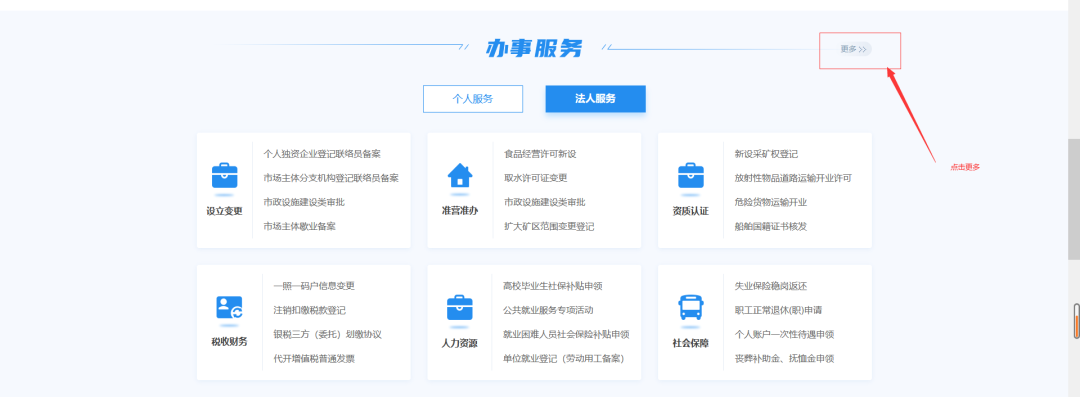
Task: Click the 资质认证 briefcase icon
Action: (x=691, y=176)
